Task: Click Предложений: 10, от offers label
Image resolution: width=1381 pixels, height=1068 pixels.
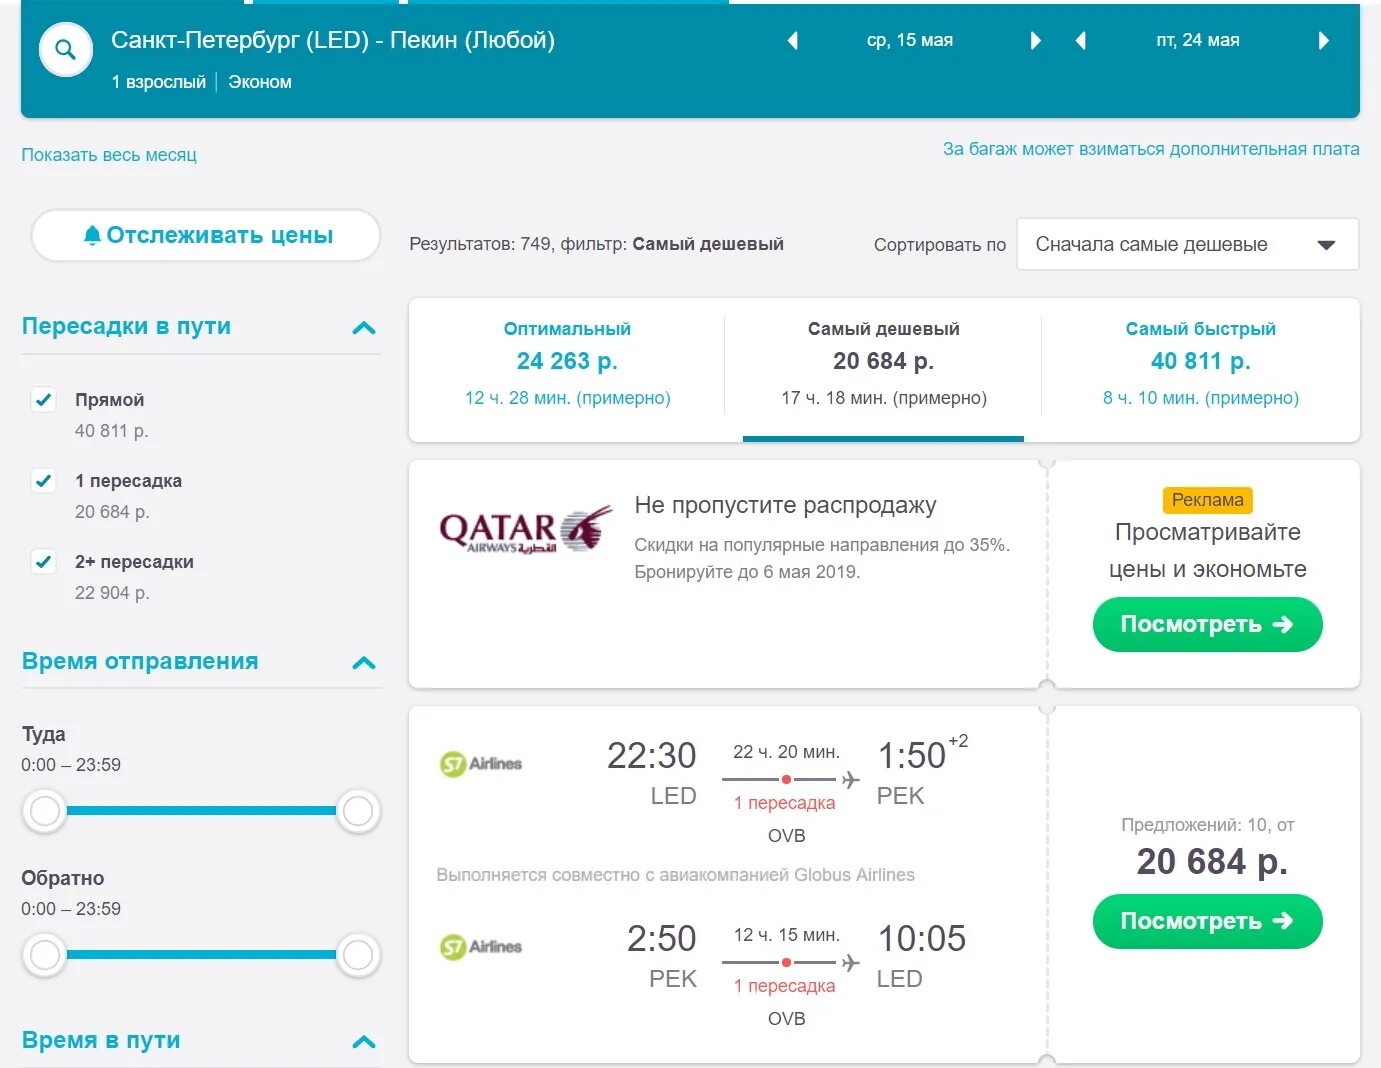Action: [1207, 825]
